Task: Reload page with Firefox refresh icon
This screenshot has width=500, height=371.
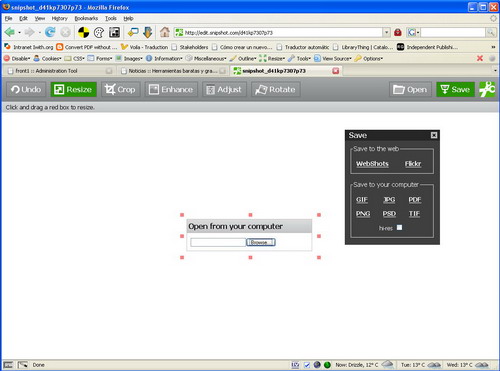Action: click(x=50, y=32)
